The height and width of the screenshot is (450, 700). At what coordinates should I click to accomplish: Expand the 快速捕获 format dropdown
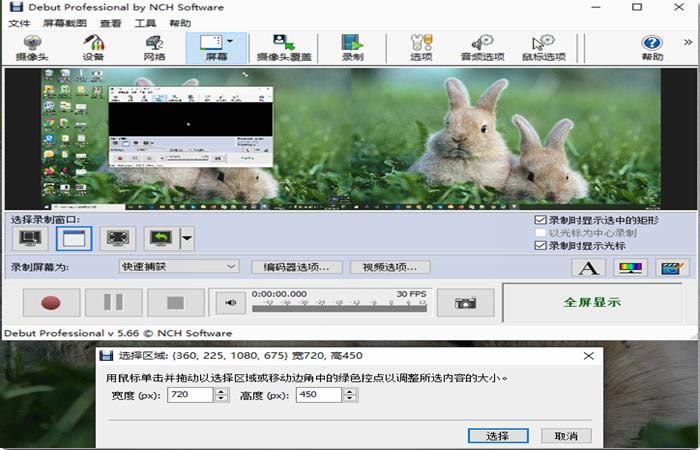pos(179,267)
